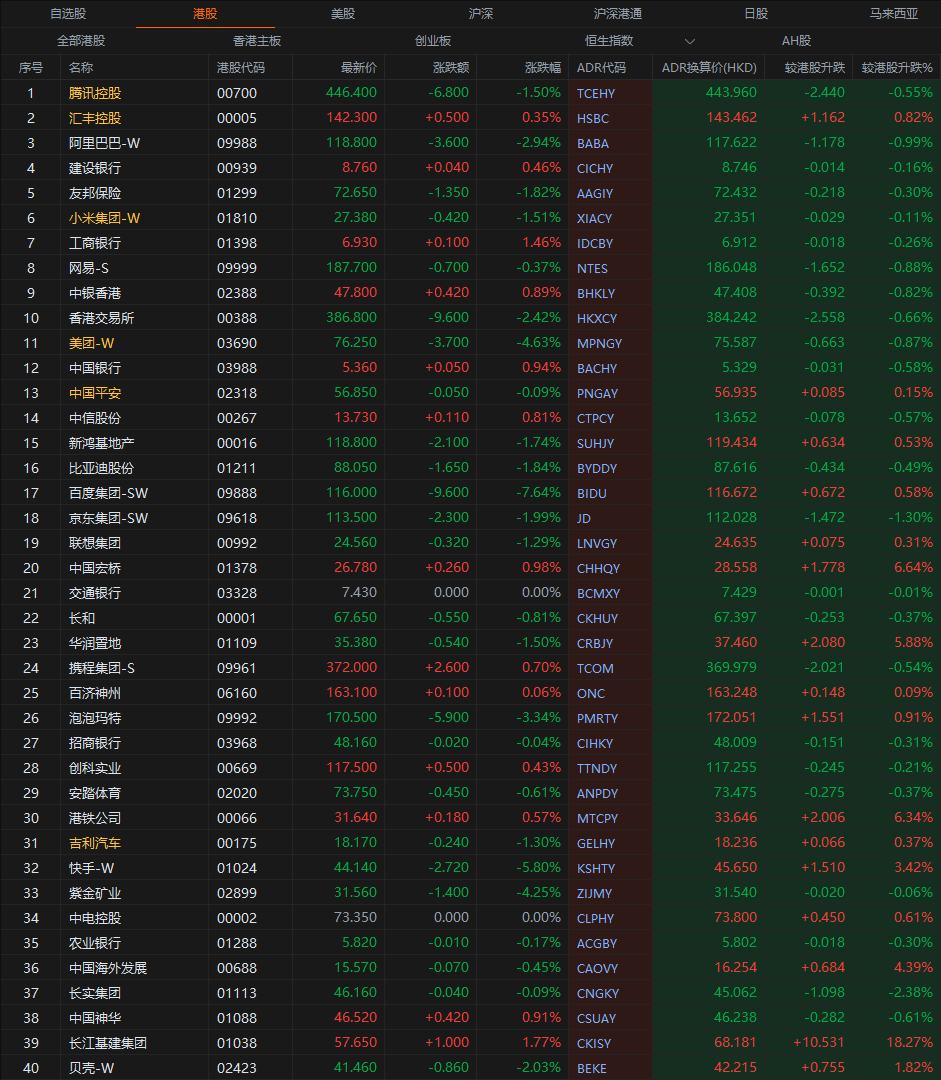
Task: Switch to the 马来西亚 tab
Action: [x=893, y=14]
